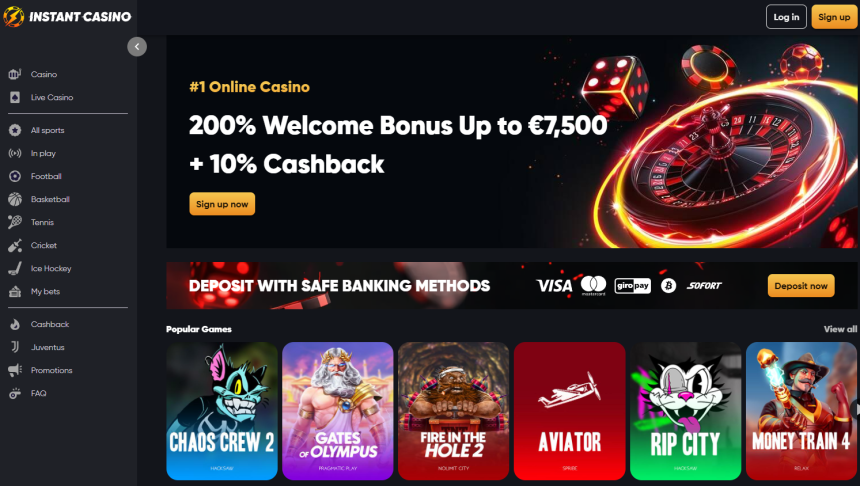Open Live Casino card icon

coord(15,97)
